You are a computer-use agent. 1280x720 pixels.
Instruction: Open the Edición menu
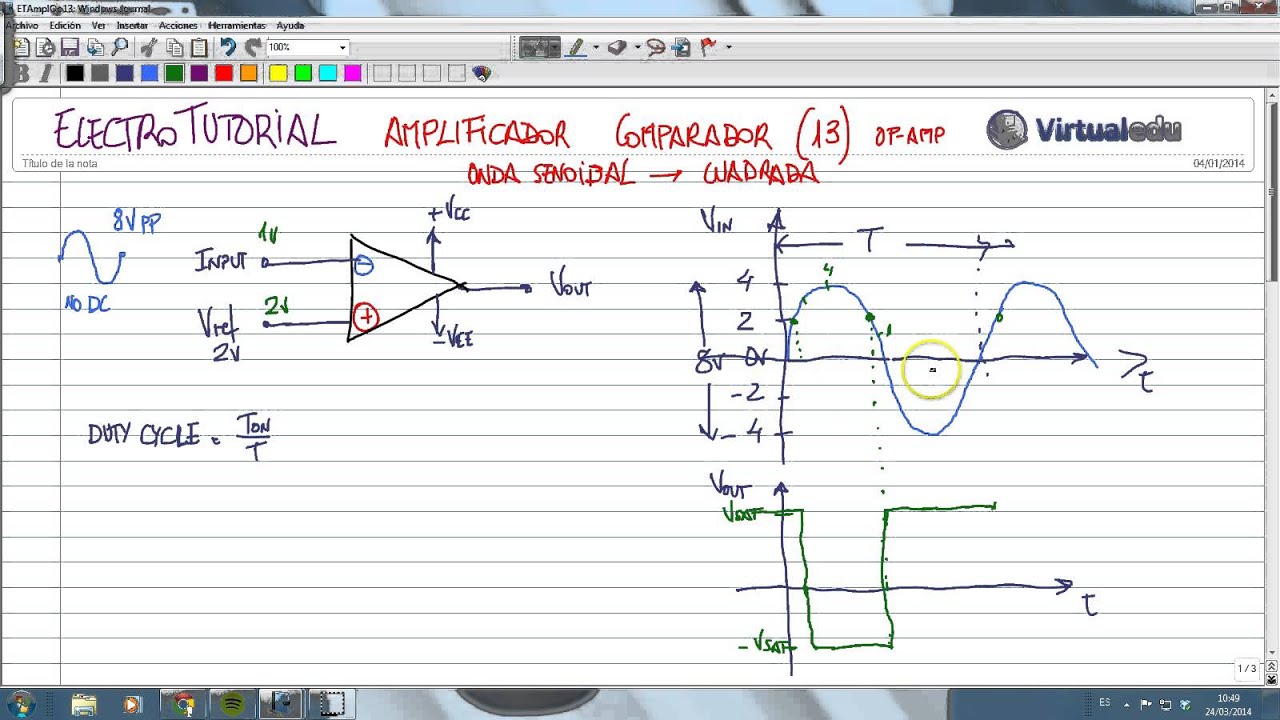coord(65,25)
